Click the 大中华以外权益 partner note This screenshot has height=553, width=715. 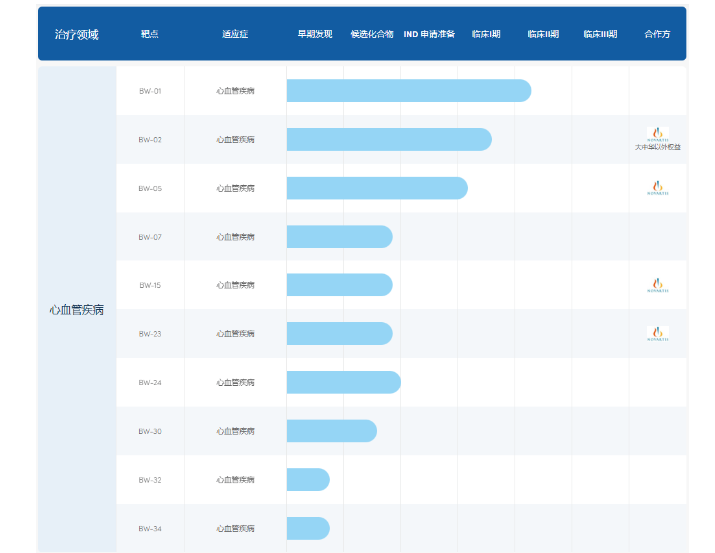(x=657, y=147)
